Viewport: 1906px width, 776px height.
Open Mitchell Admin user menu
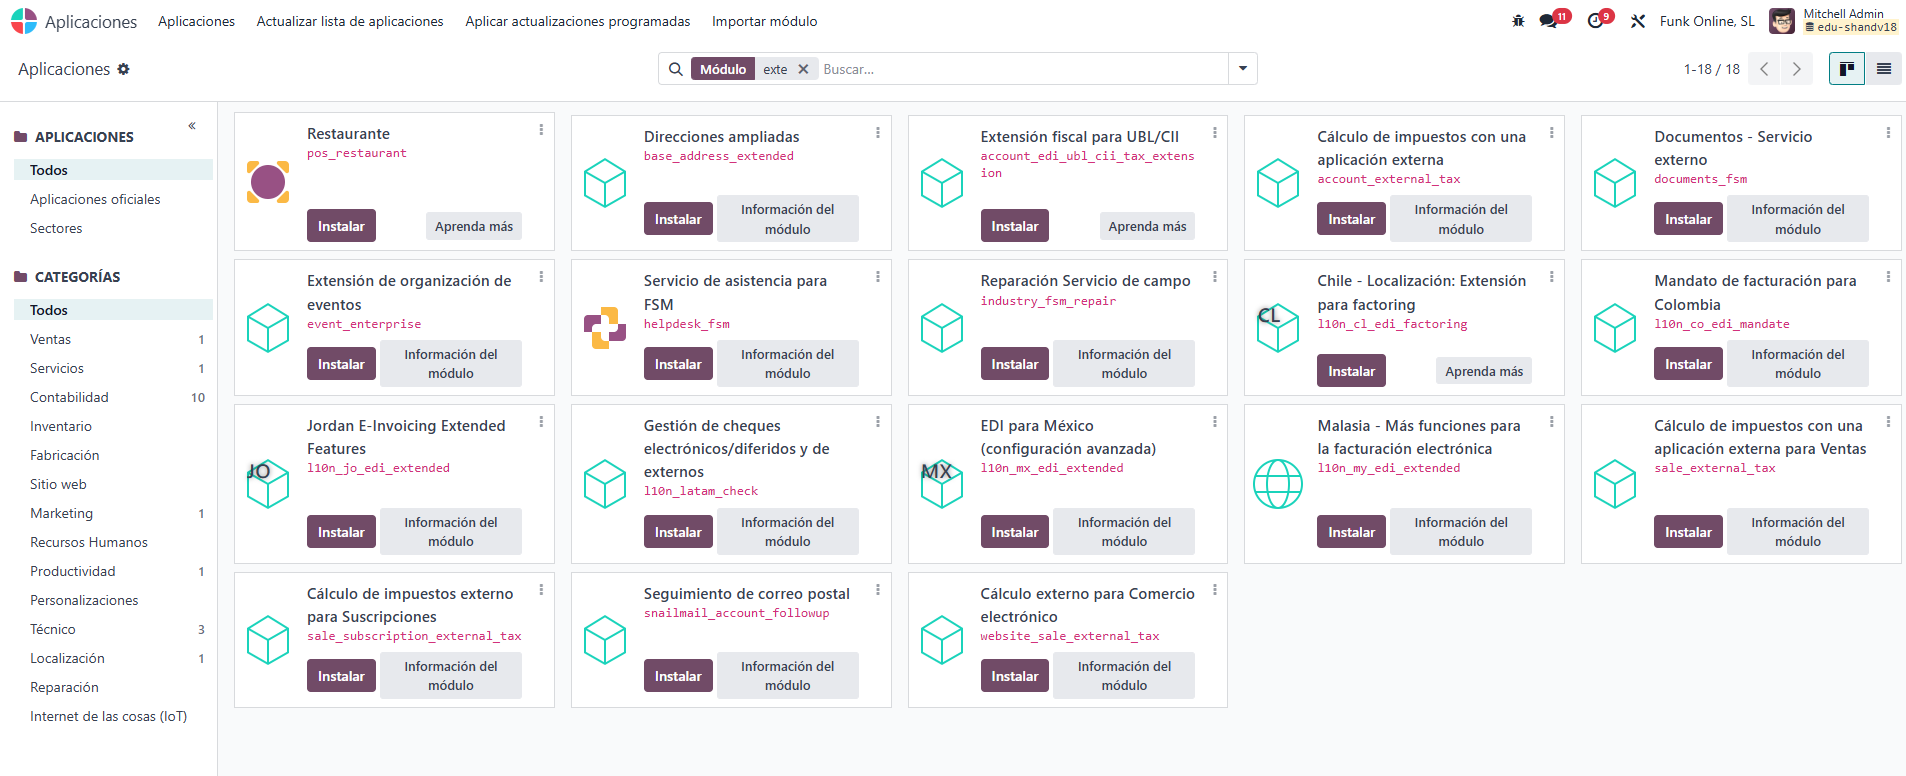click(1833, 21)
